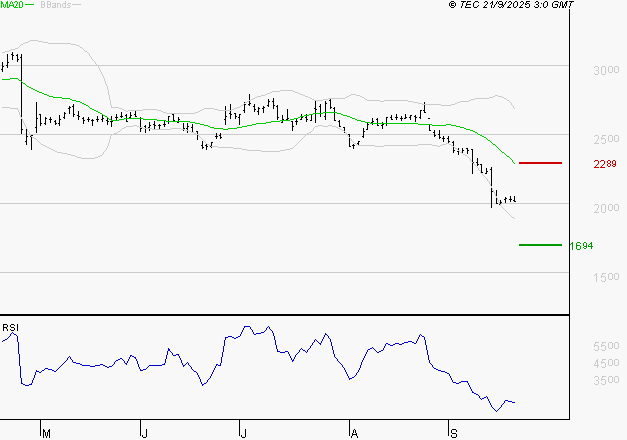This screenshot has height=440, width=627.
Task: Click the M month marker on time axis
Action: (x=46, y=434)
